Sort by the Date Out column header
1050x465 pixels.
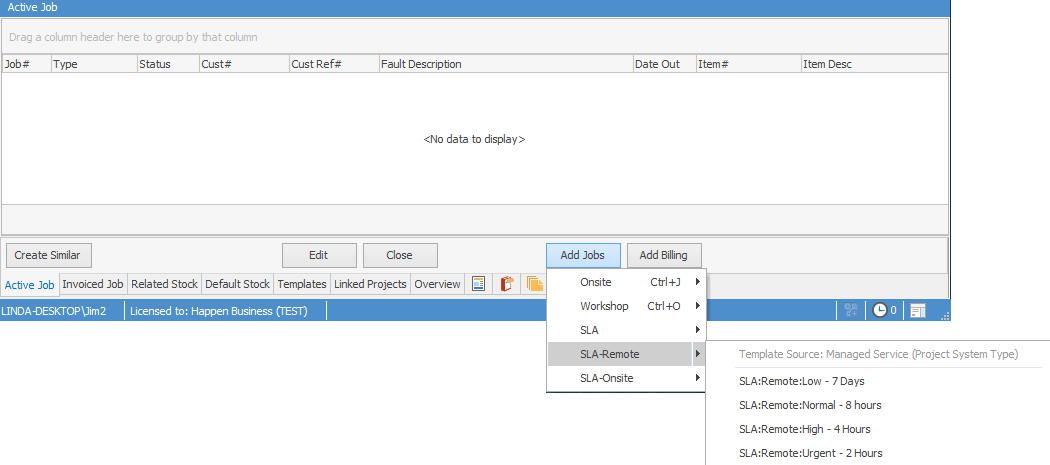(x=665, y=64)
